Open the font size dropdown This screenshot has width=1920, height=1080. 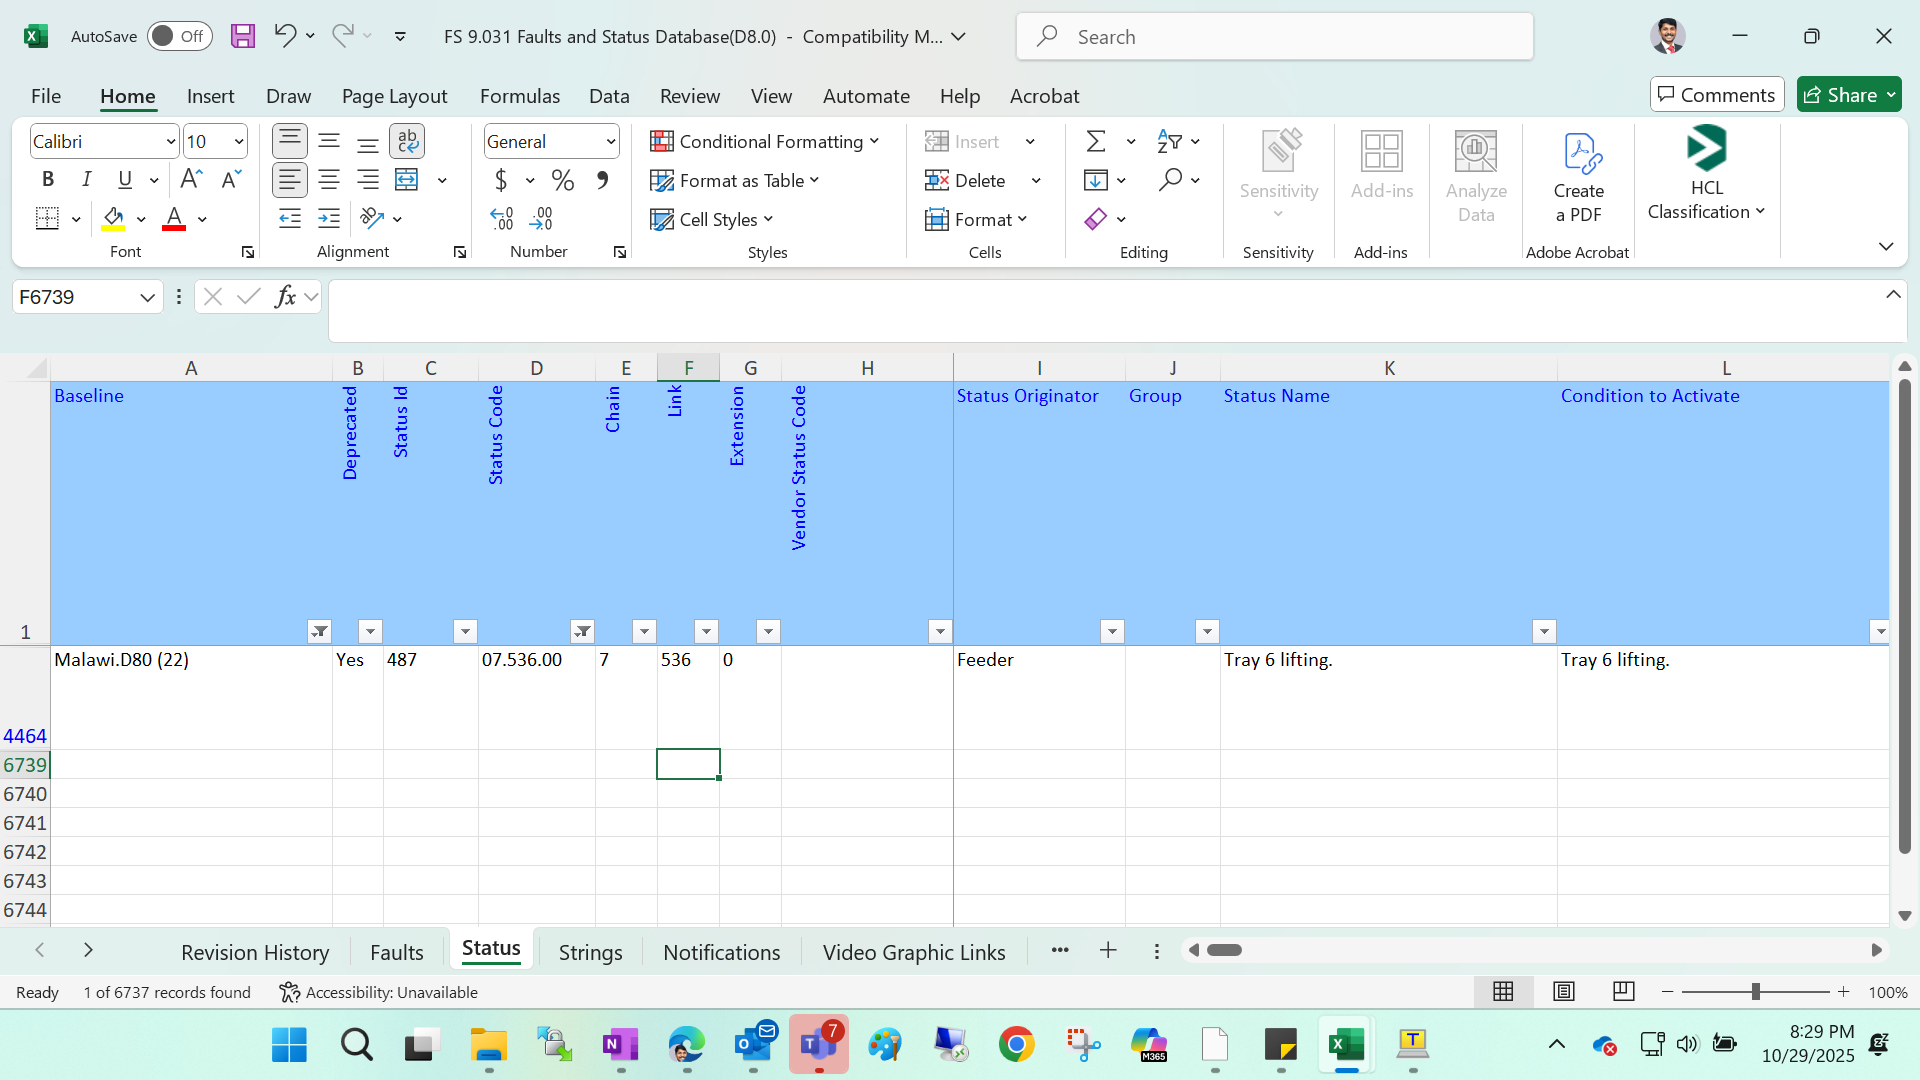239,142
